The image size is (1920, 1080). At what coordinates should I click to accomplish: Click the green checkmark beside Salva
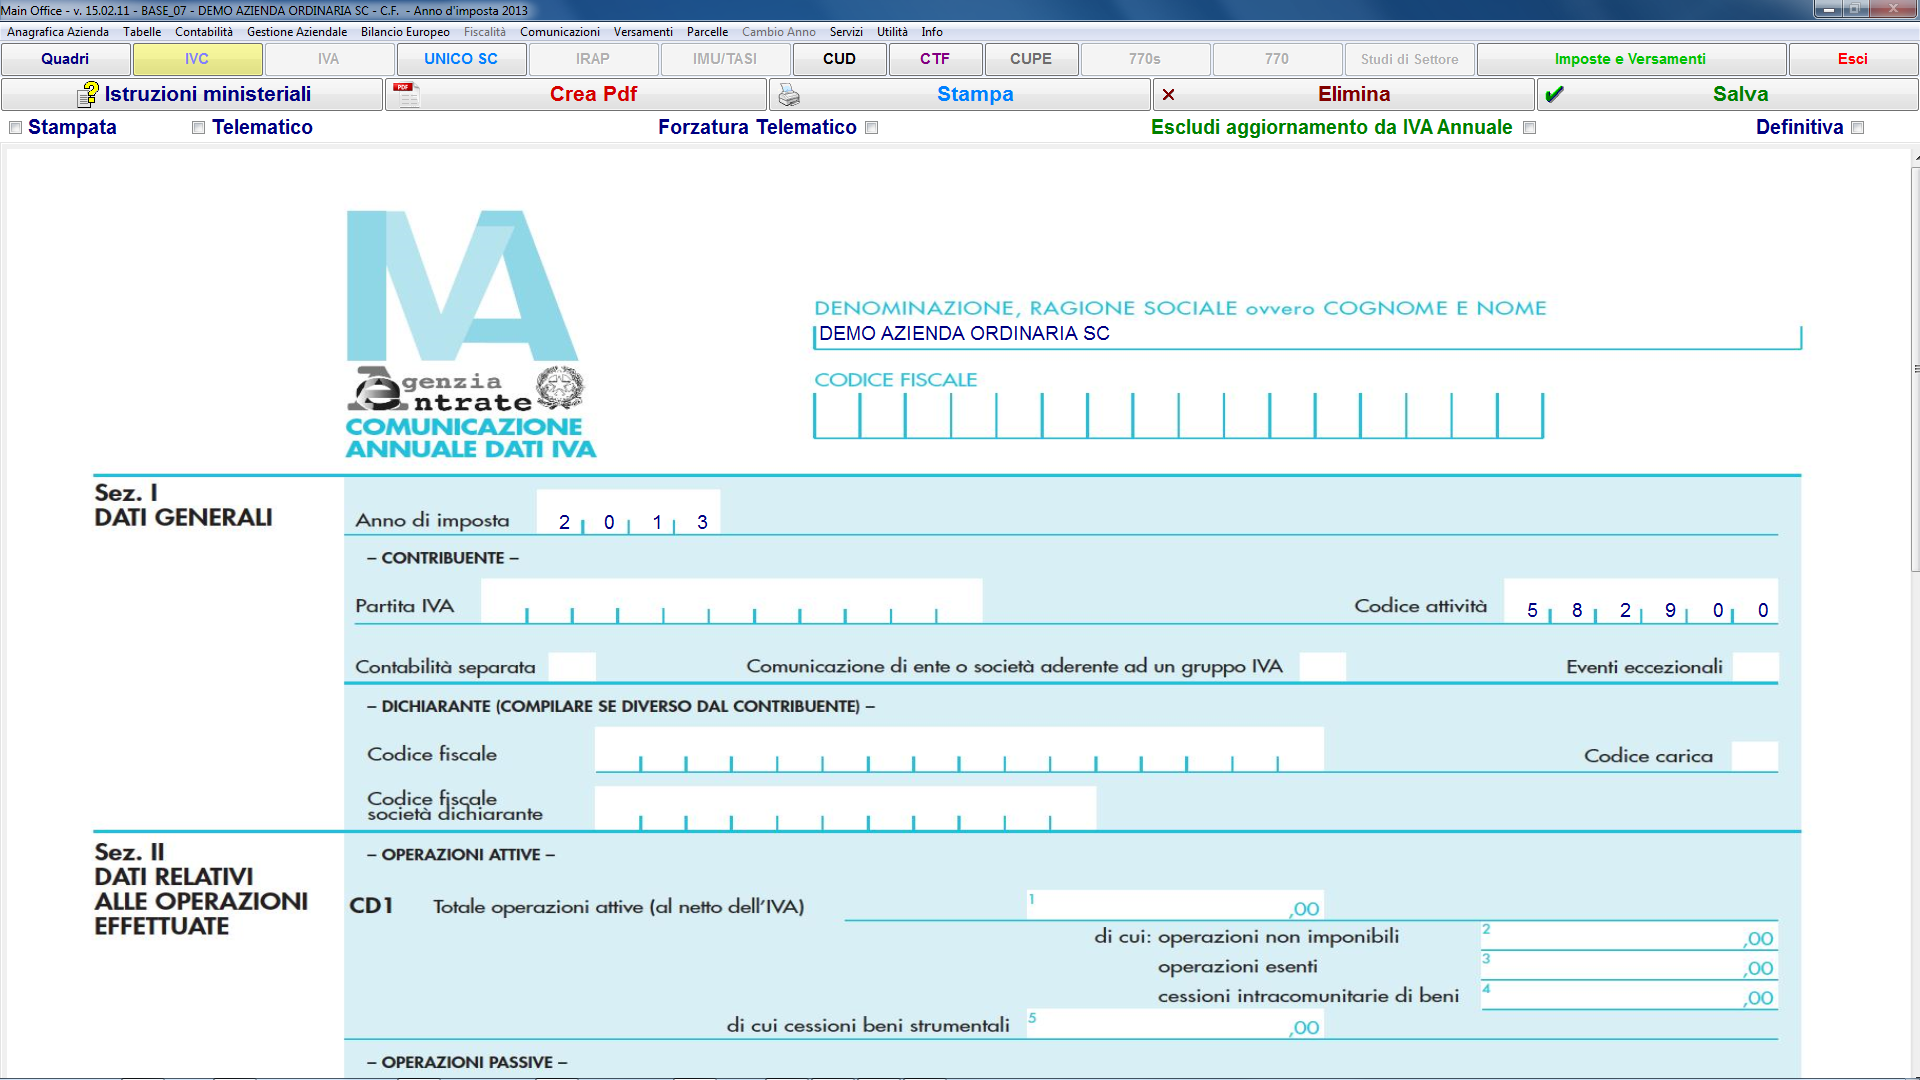[1554, 95]
